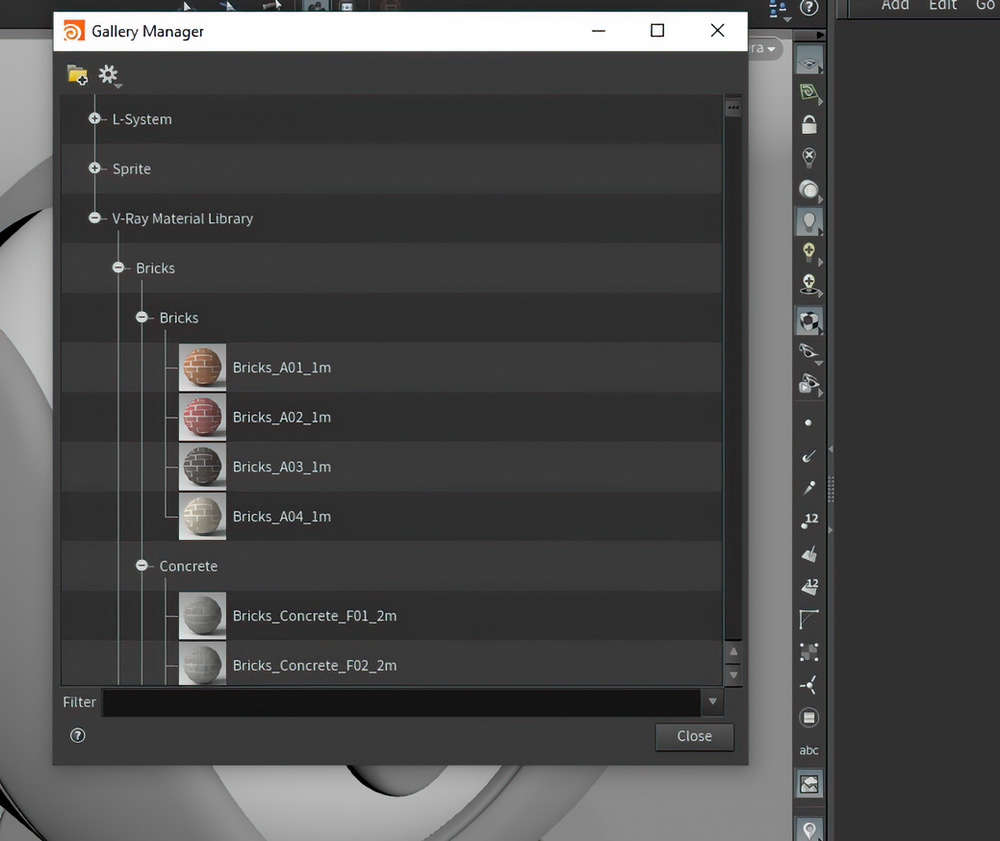1000x841 pixels.
Task: Toggle display point trails icon
Action: pyautogui.click(x=809, y=488)
